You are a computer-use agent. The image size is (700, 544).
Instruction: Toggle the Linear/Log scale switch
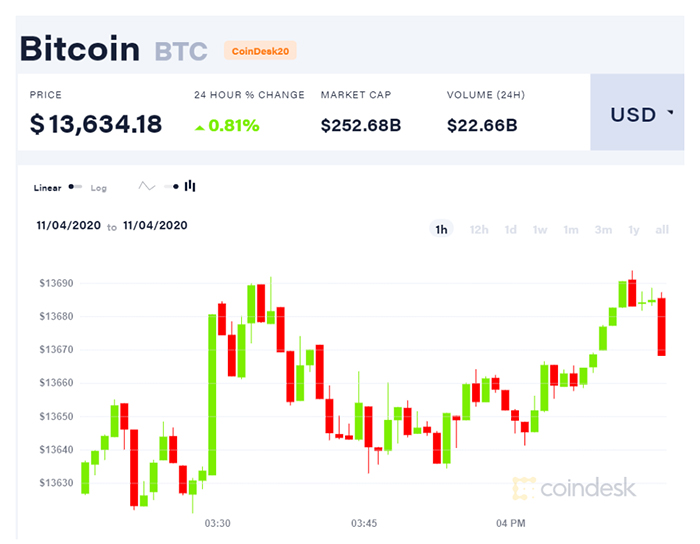coord(76,187)
